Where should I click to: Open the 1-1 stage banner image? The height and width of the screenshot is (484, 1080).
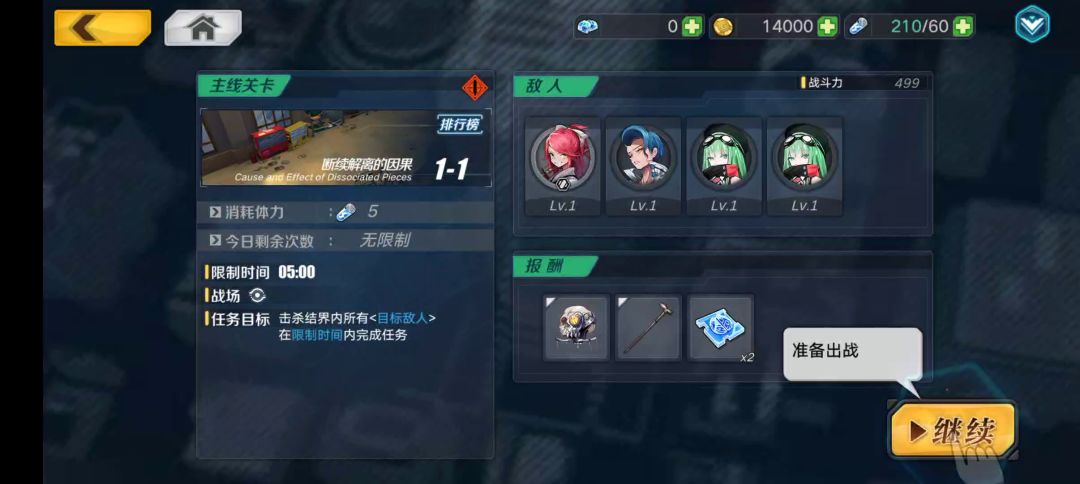(x=346, y=147)
